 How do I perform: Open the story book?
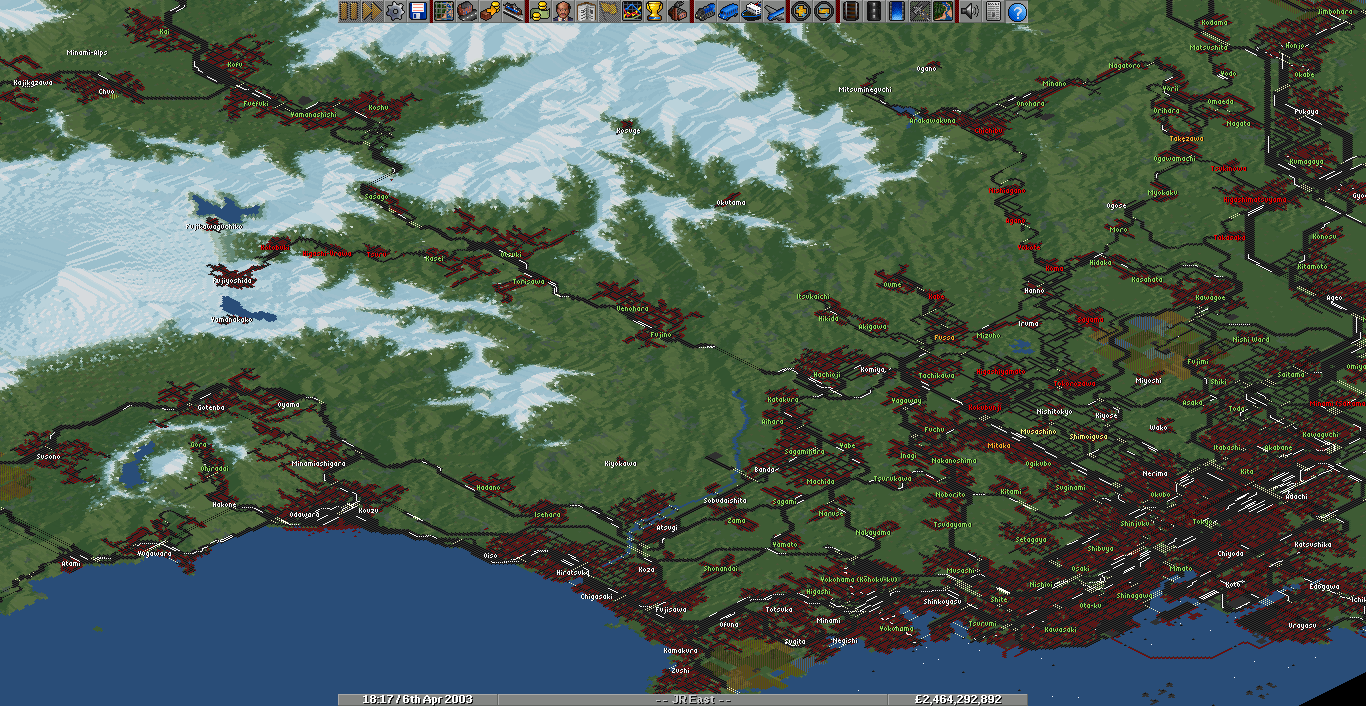point(586,12)
